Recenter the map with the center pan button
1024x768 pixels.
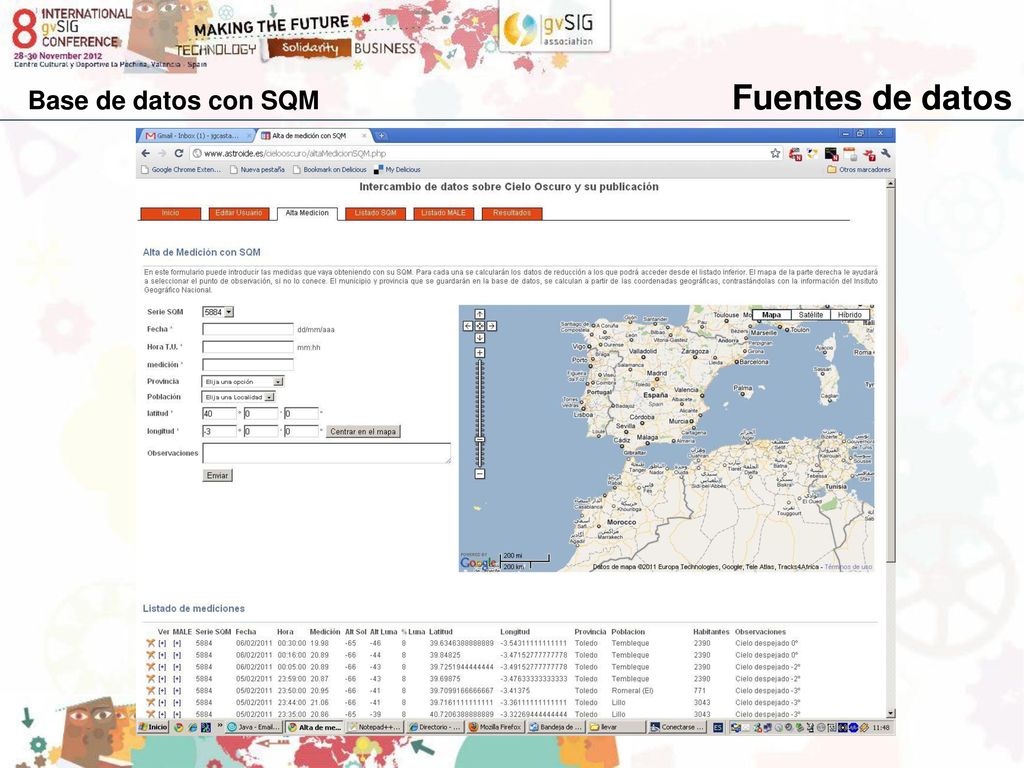coord(479,326)
